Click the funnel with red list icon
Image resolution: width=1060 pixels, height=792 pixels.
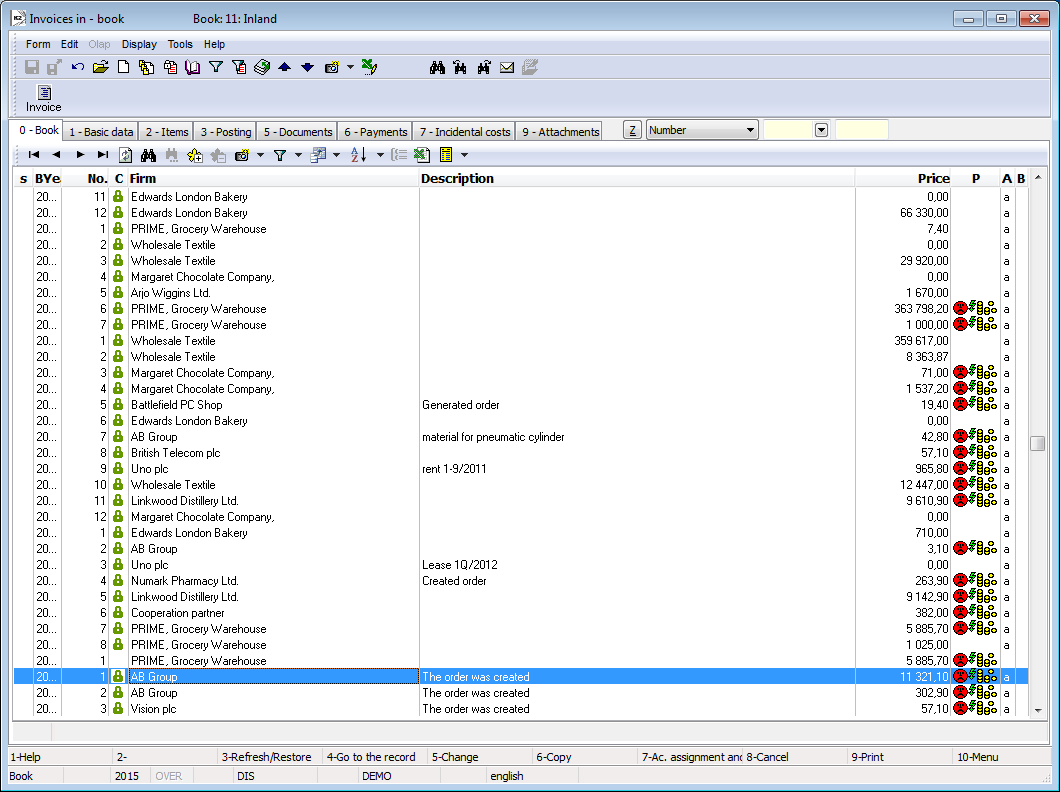(239, 67)
